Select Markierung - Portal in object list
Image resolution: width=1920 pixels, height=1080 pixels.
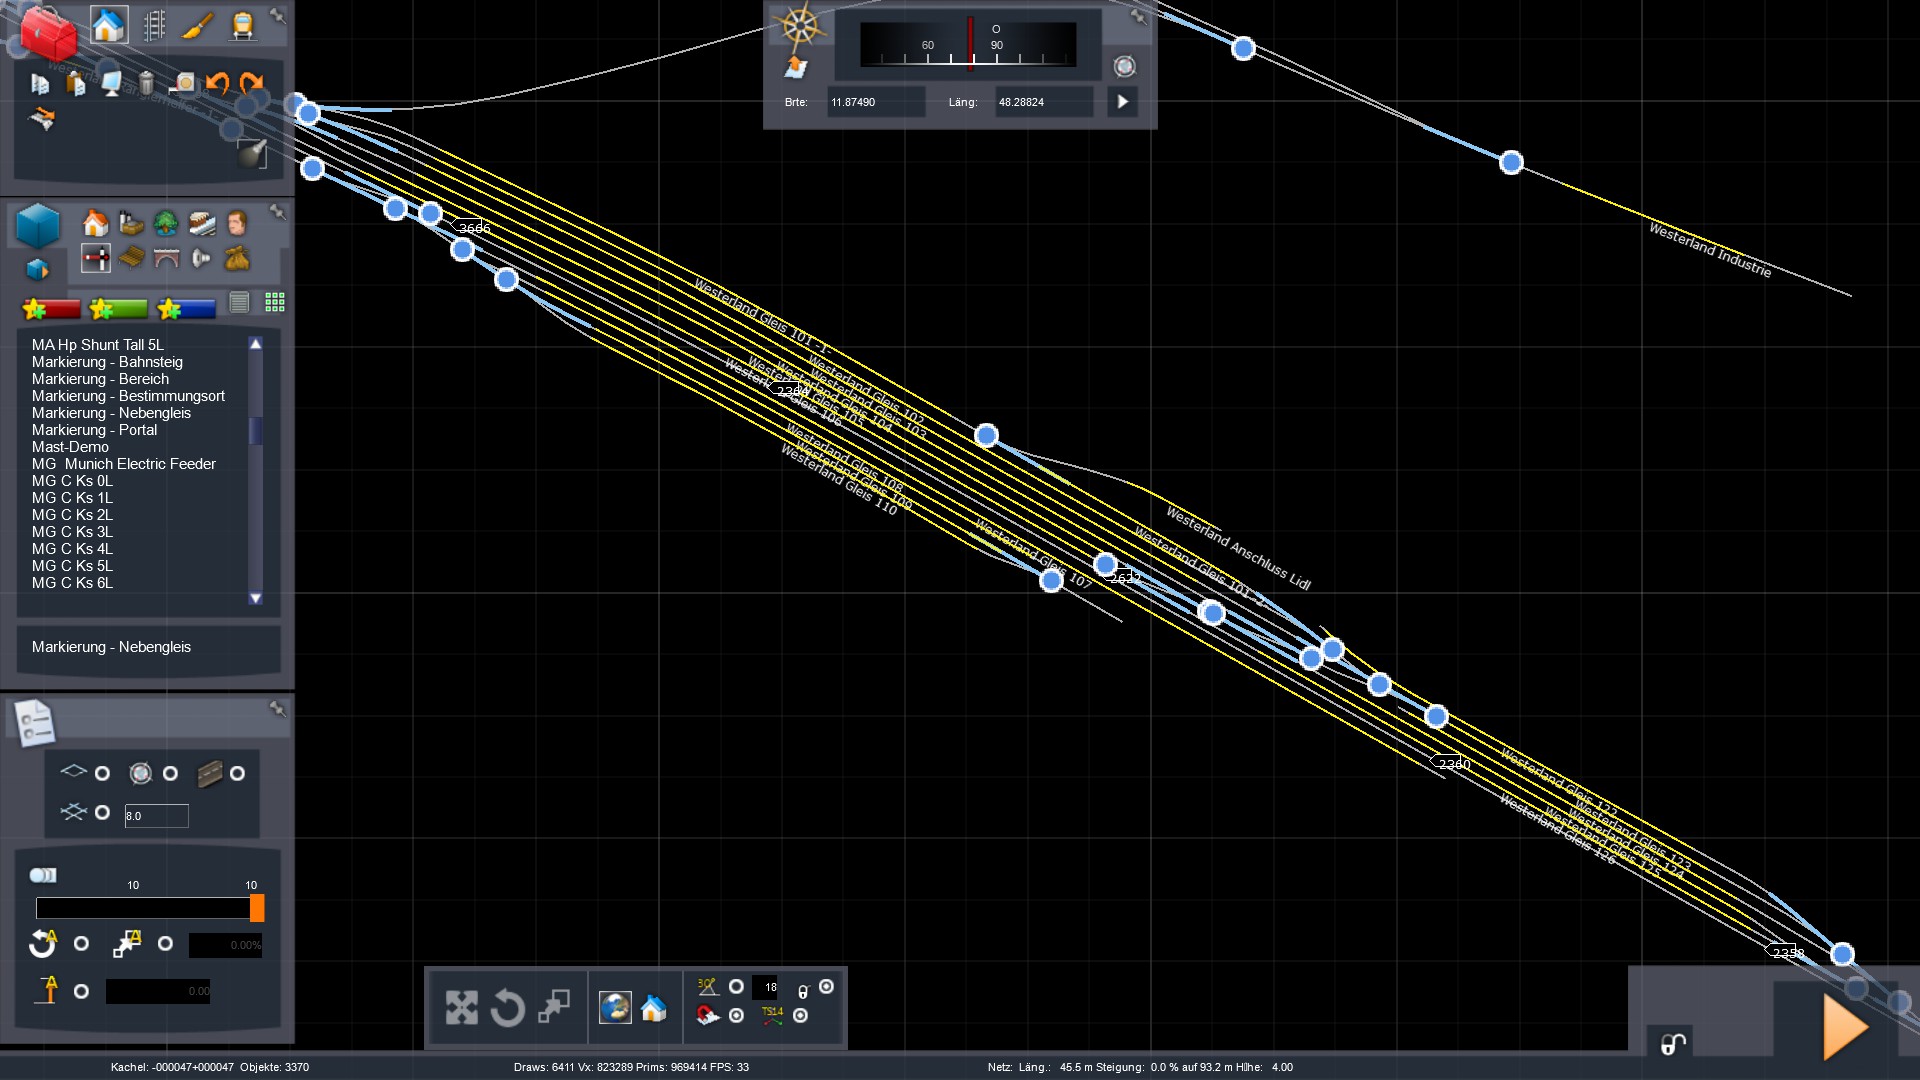[x=94, y=430]
